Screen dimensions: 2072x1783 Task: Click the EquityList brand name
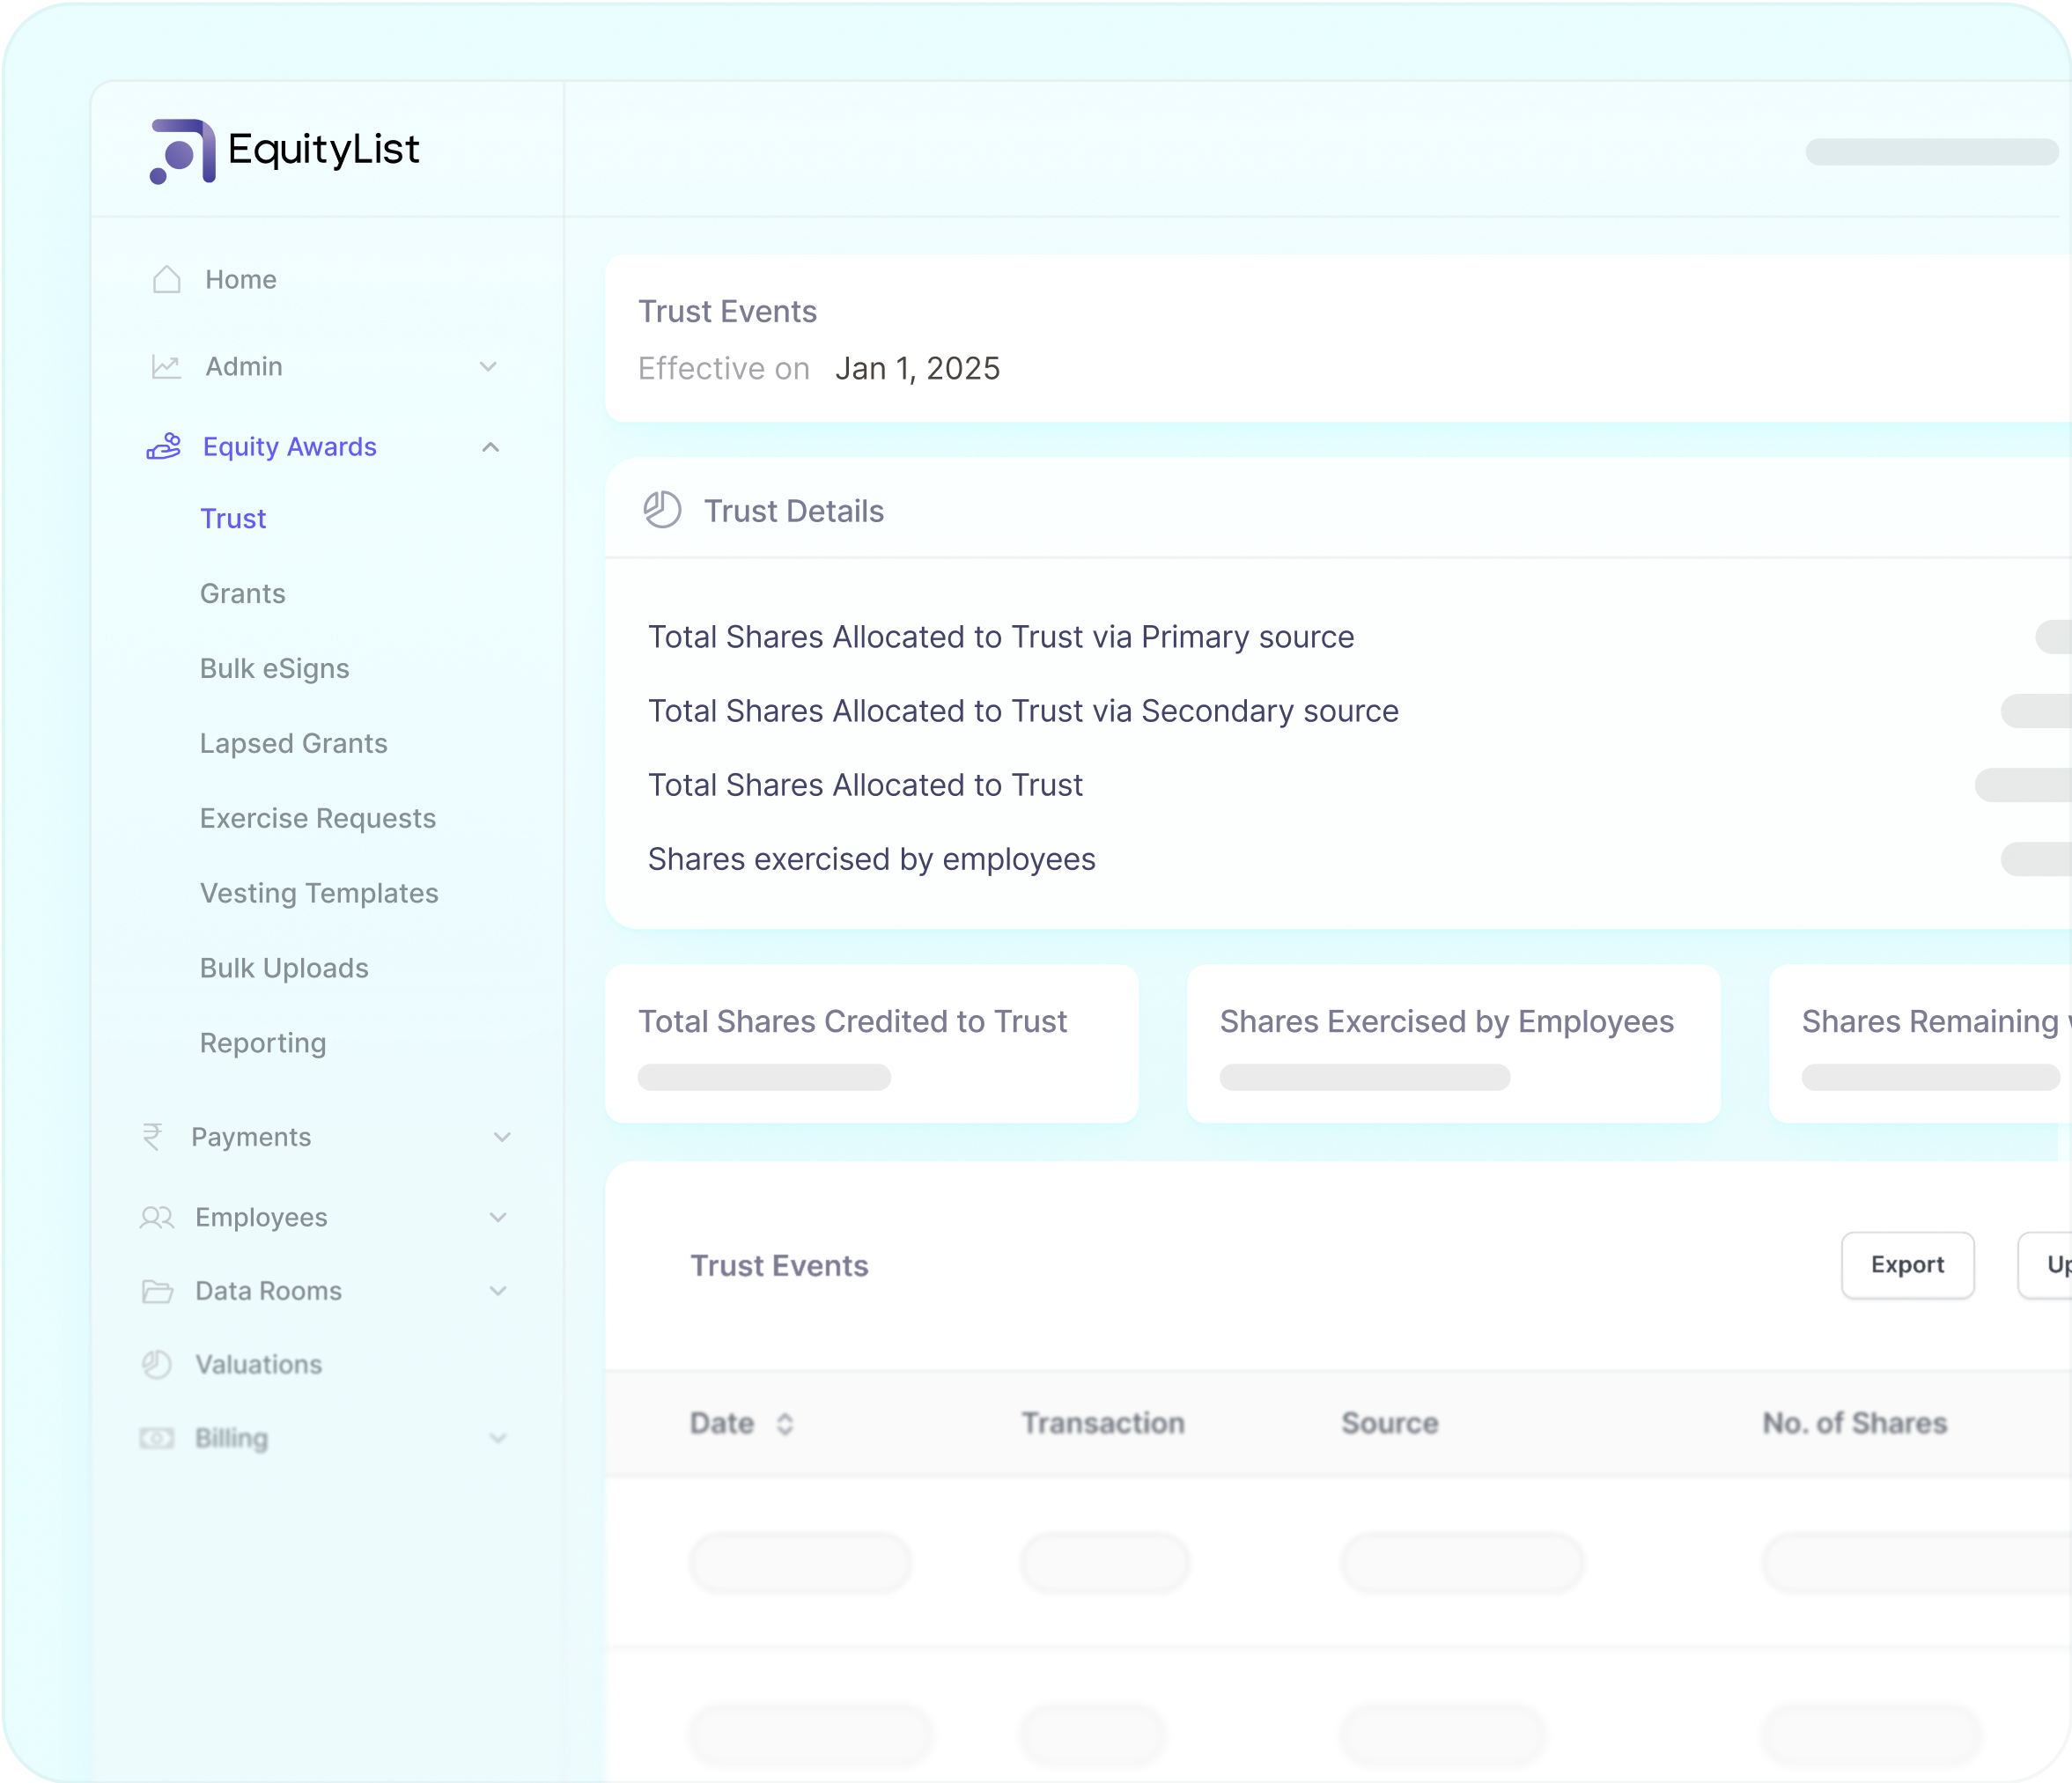[324, 149]
